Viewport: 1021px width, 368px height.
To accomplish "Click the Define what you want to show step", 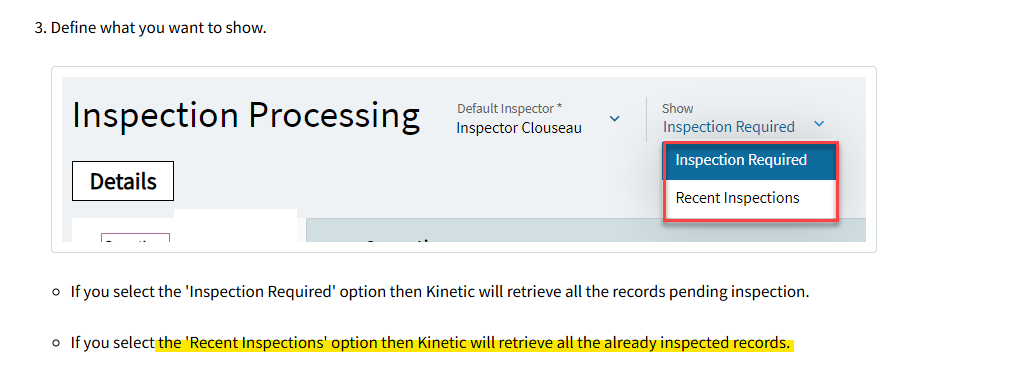I will [x=150, y=29].
